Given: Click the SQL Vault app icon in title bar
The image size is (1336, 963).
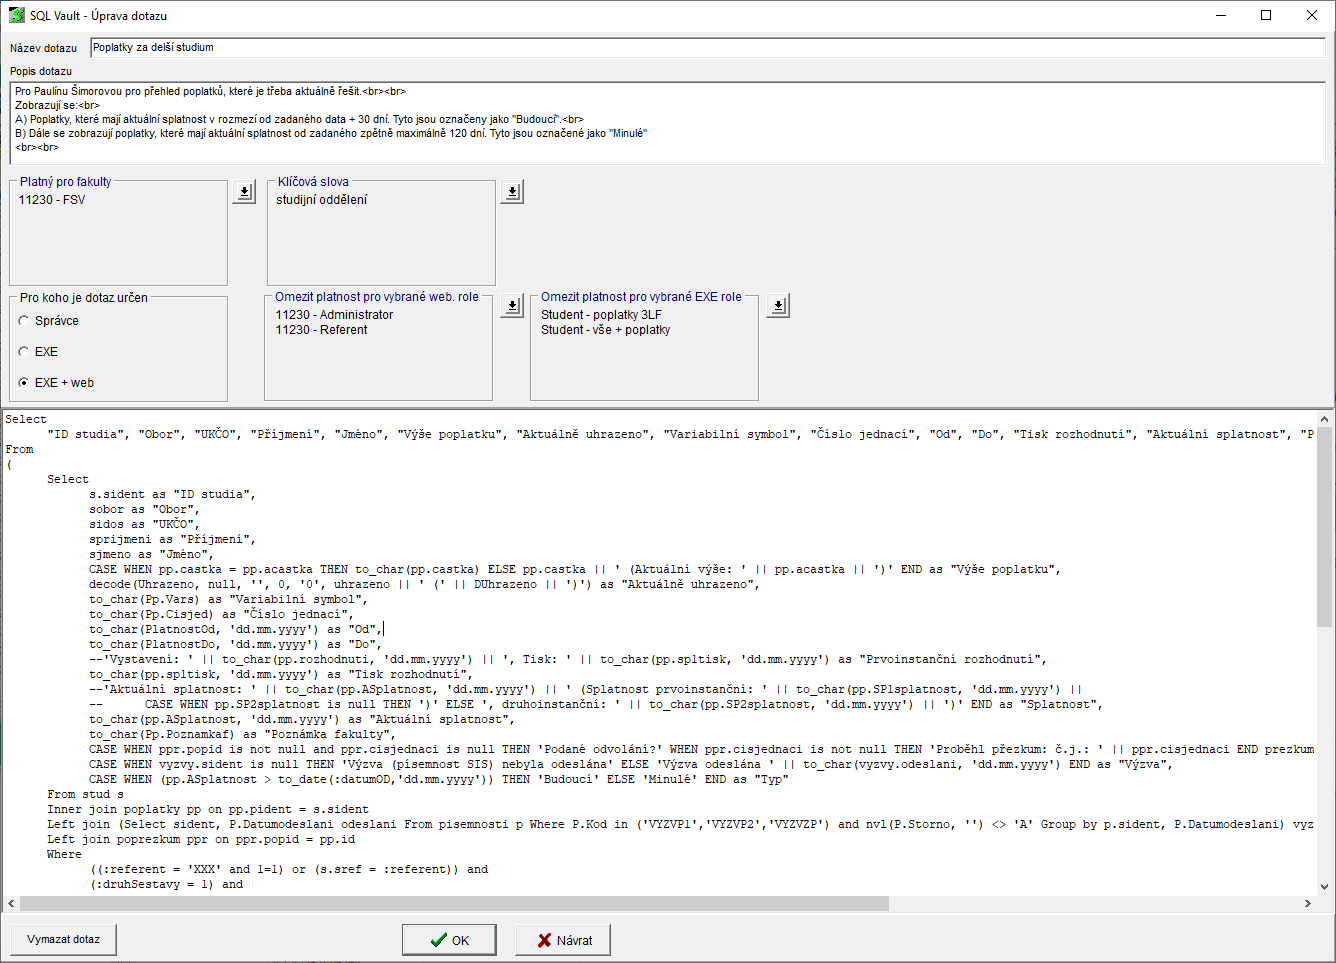Looking at the screenshot, I should tap(16, 15).
